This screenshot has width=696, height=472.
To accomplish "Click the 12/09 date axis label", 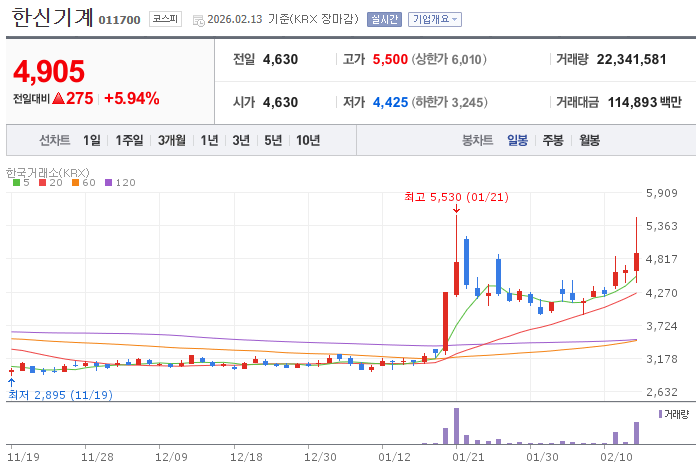I will 171,457.
